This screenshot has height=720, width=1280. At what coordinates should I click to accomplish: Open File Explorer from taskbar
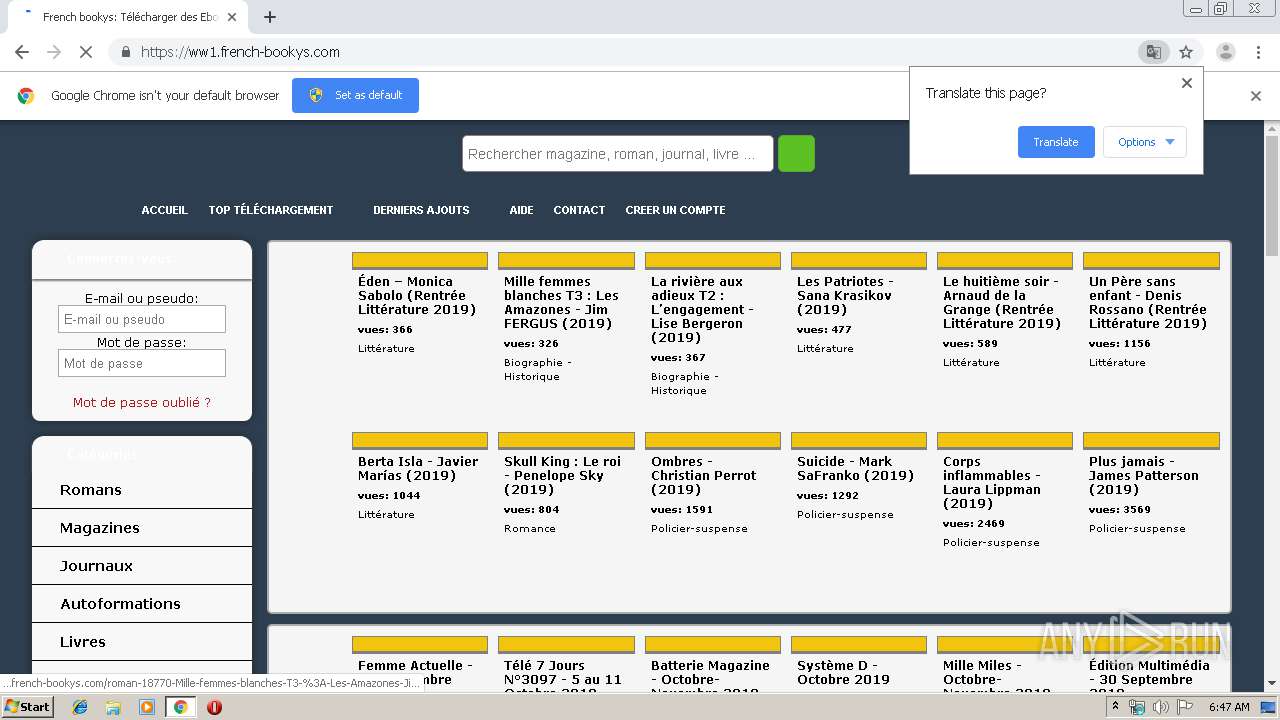point(113,707)
